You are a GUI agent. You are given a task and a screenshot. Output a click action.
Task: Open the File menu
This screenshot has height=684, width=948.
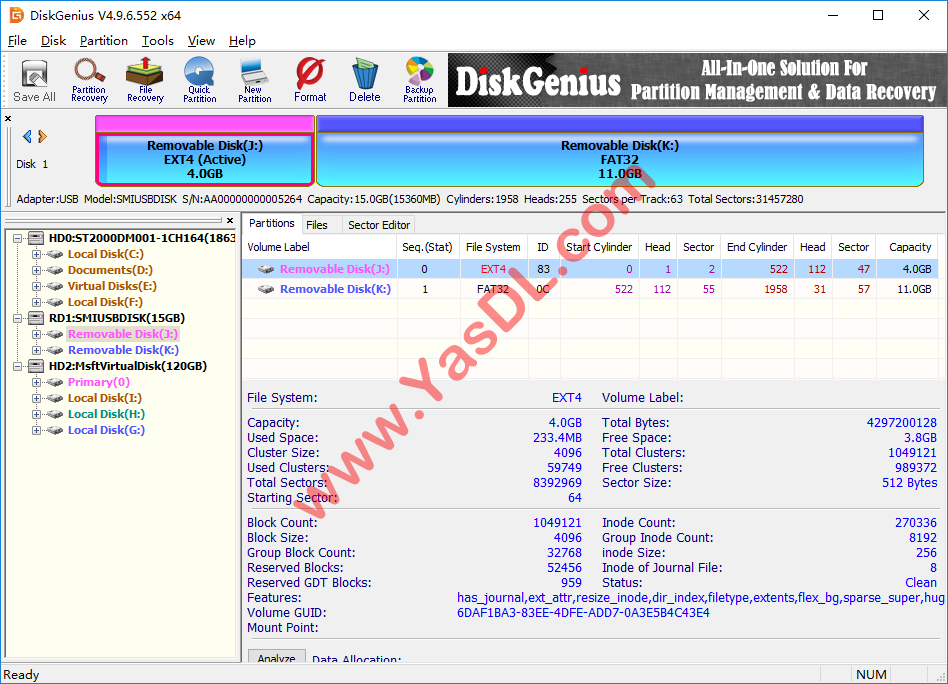[x=17, y=41]
